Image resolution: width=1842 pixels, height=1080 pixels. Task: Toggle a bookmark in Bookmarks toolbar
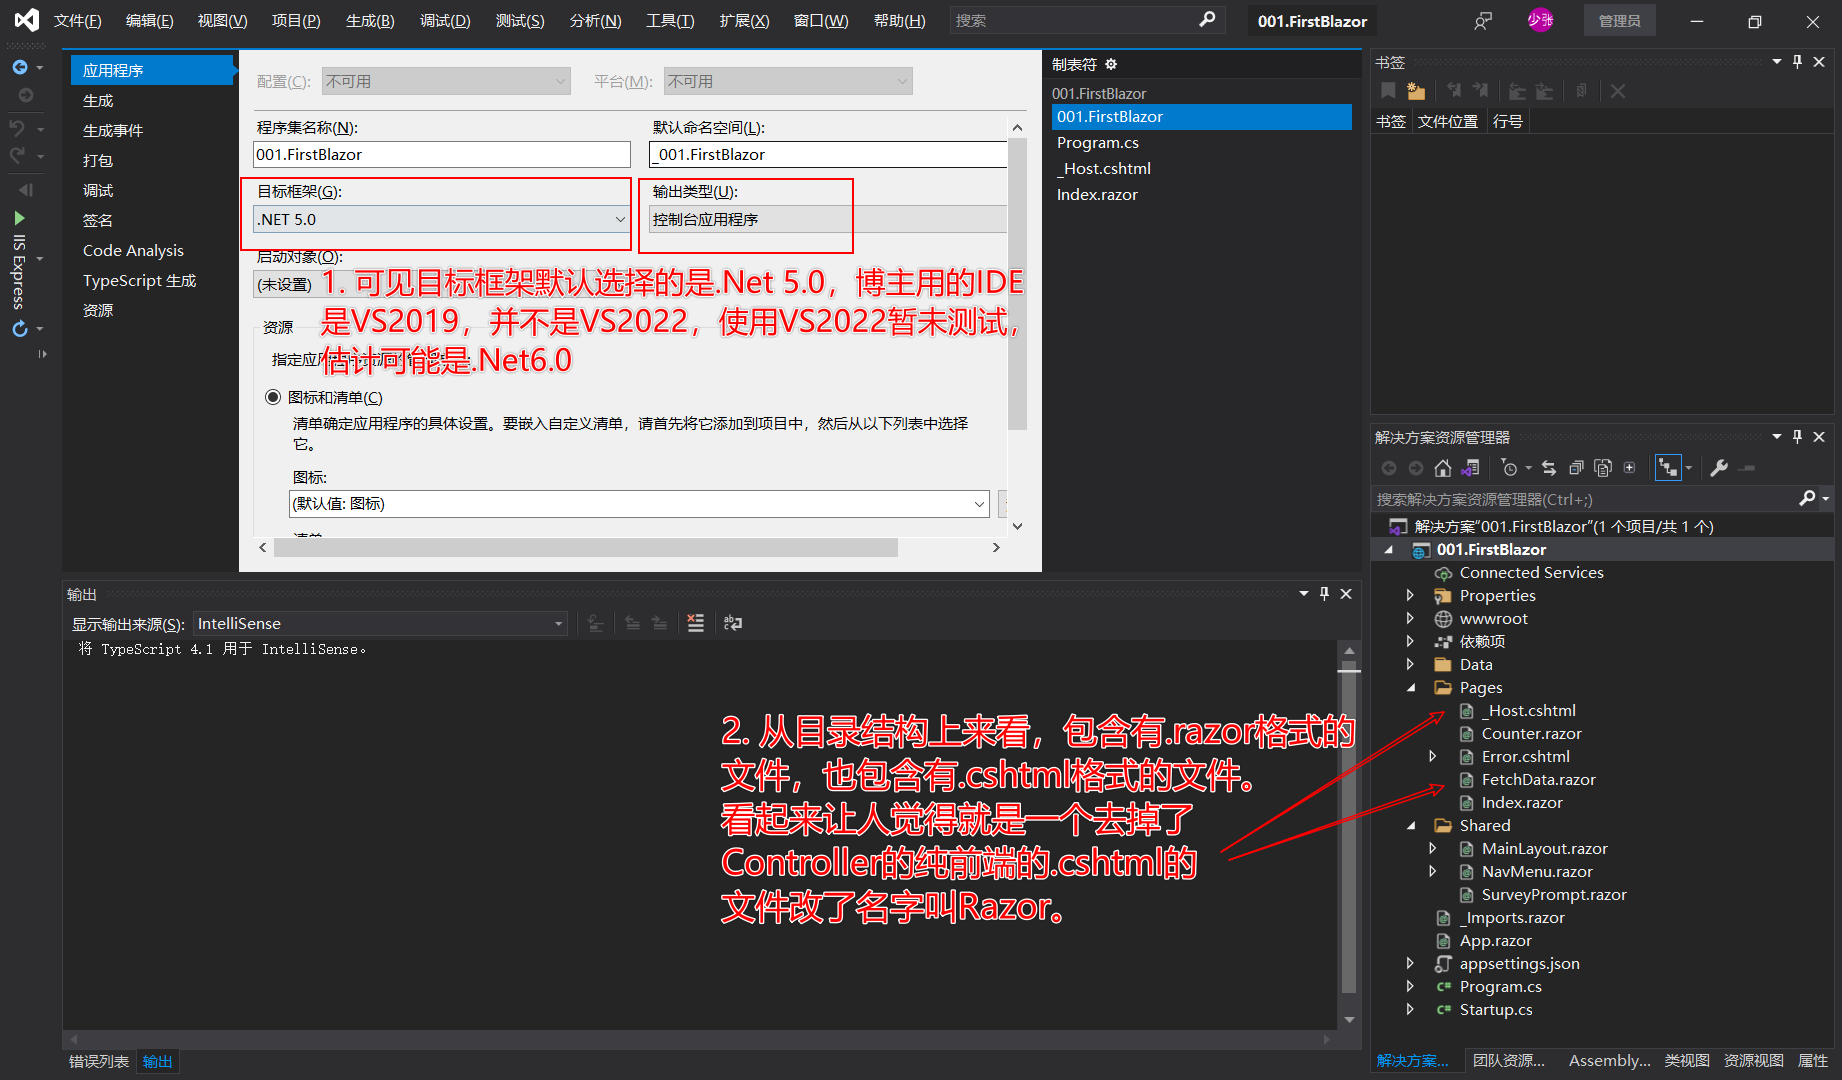[x=1388, y=91]
